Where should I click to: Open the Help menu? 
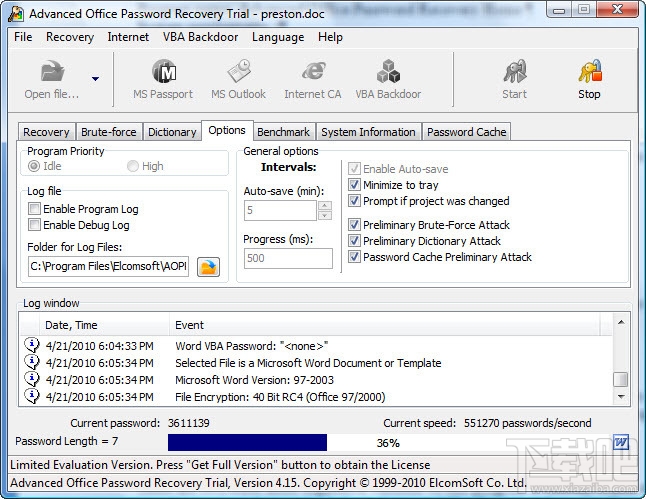point(330,37)
